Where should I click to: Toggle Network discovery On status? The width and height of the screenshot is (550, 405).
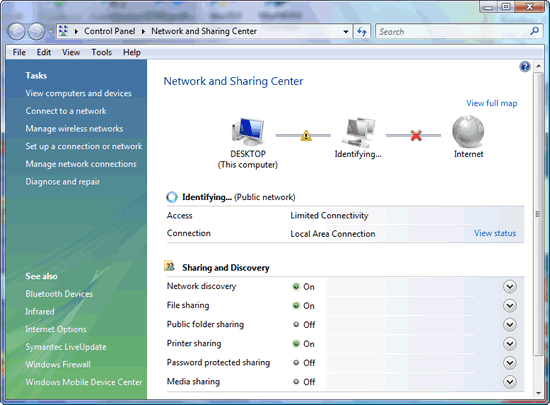click(304, 287)
